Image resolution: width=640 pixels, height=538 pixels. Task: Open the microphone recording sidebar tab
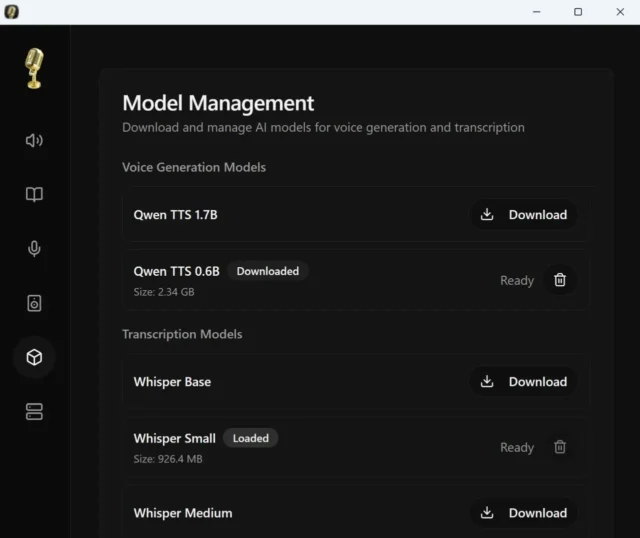coord(34,249)
